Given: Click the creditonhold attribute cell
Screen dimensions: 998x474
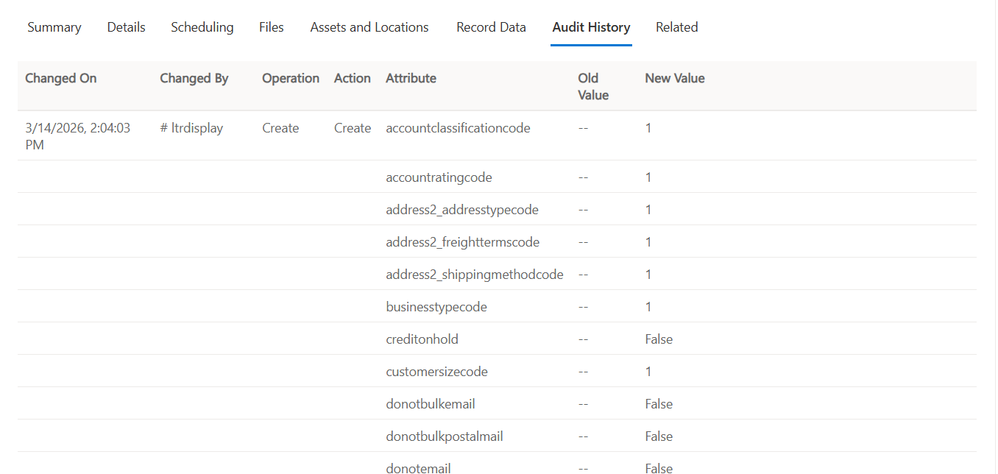Looking at the screenshot, I should [422, 339].
